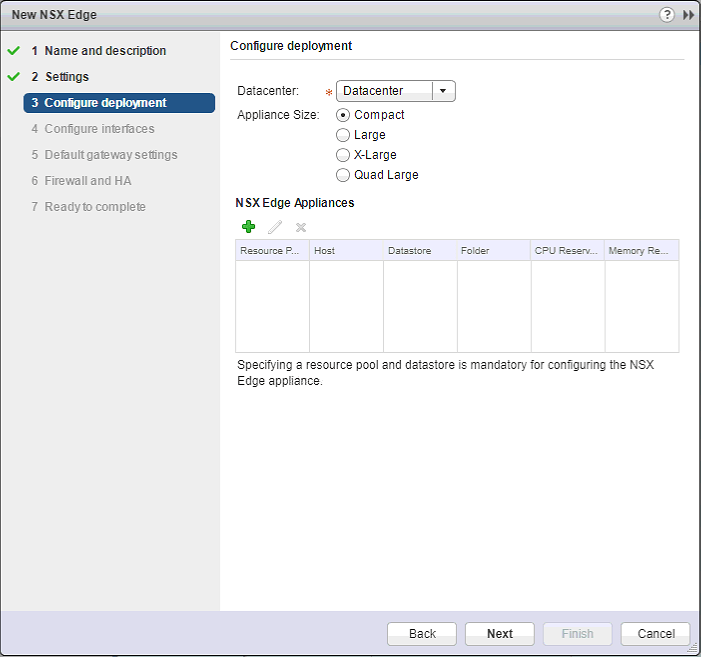Open the help question mark icon
701x657 pixels.
click(x=667, y=15)
